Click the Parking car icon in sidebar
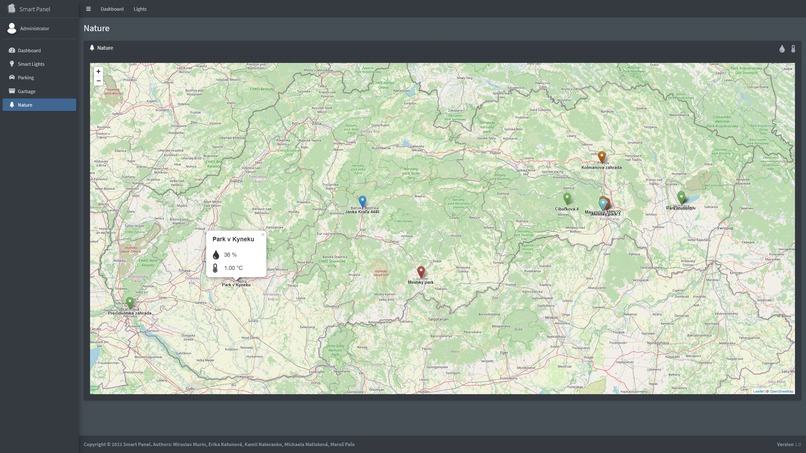The width and height of the screenshot is (806, 453). [12, 77]
